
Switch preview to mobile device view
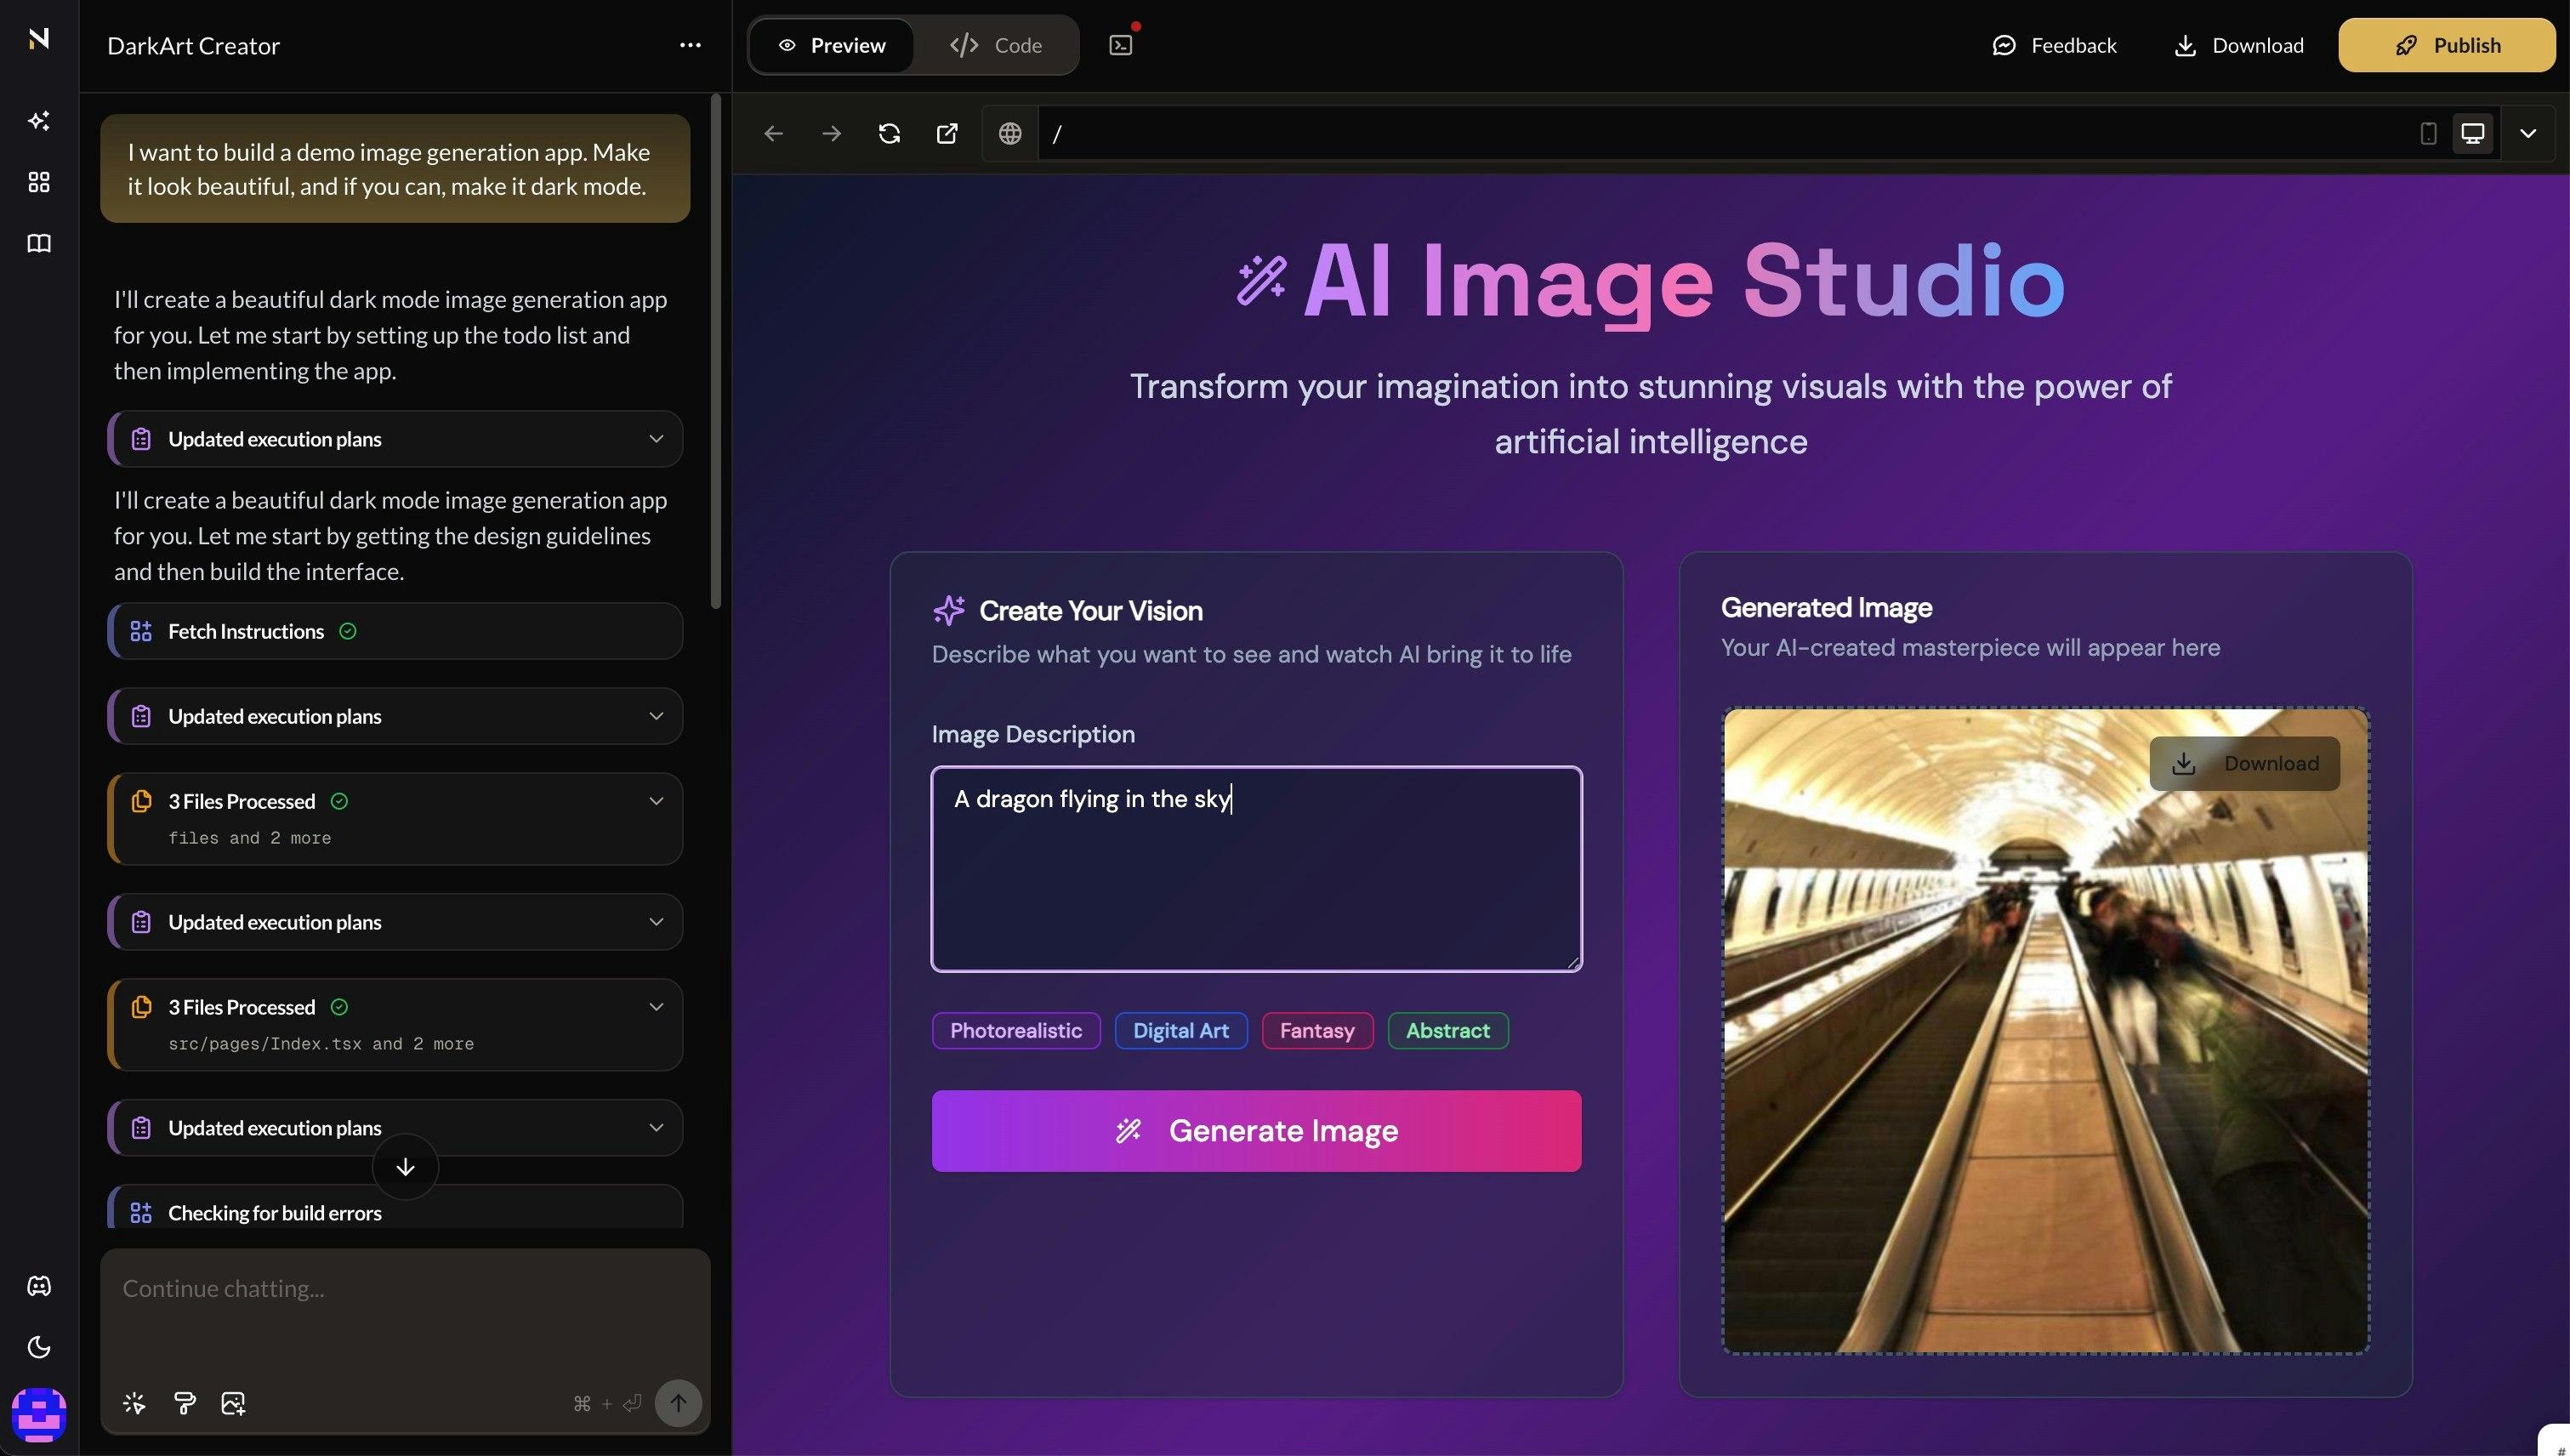(x=2427, y=131)
